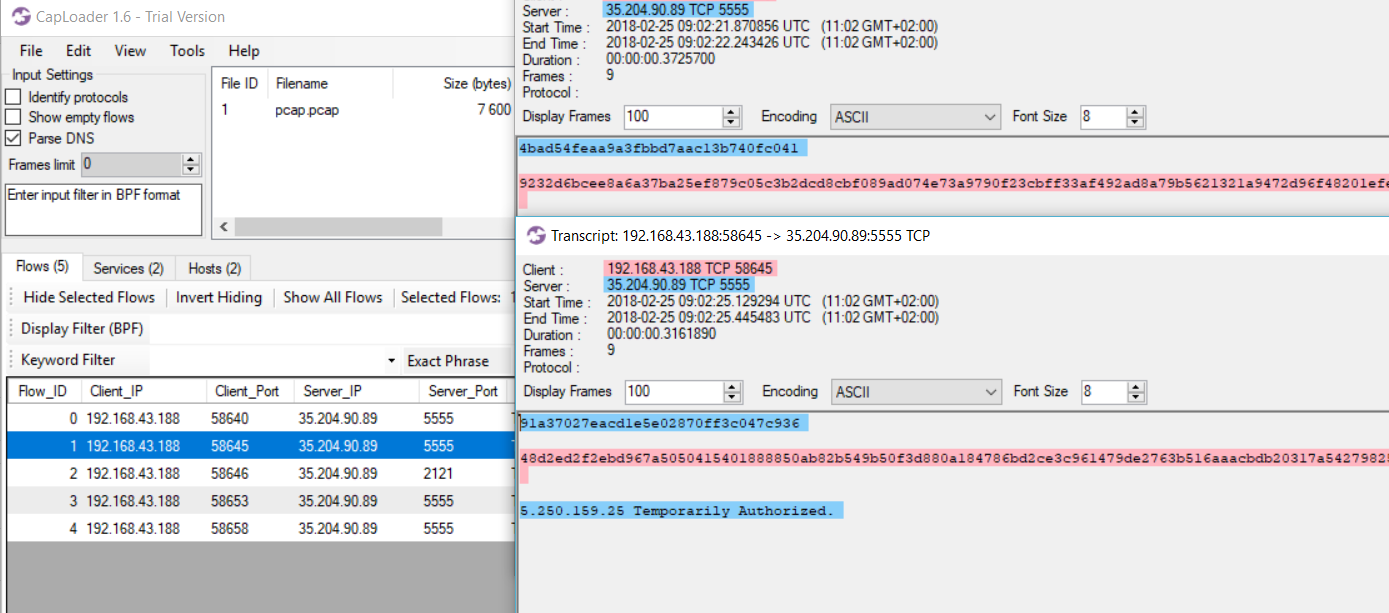Select the pcap.pcap file row
This screenshot has height=613, width=1389.
[363, 110]
